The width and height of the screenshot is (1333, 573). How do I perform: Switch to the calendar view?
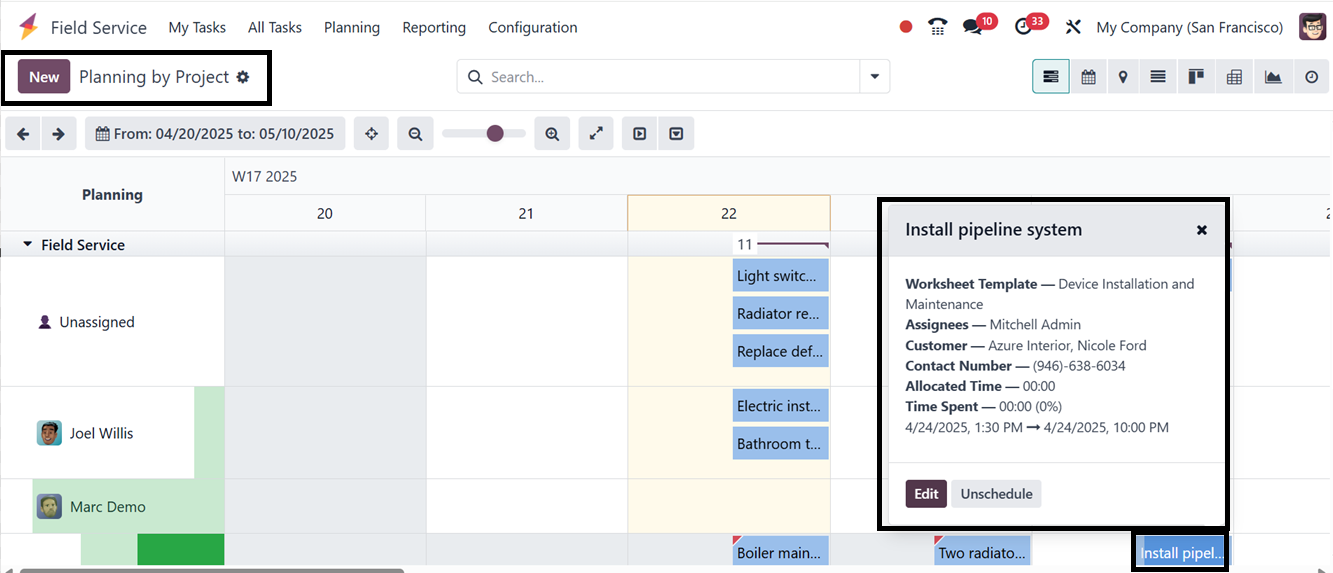click(1088, 77)
